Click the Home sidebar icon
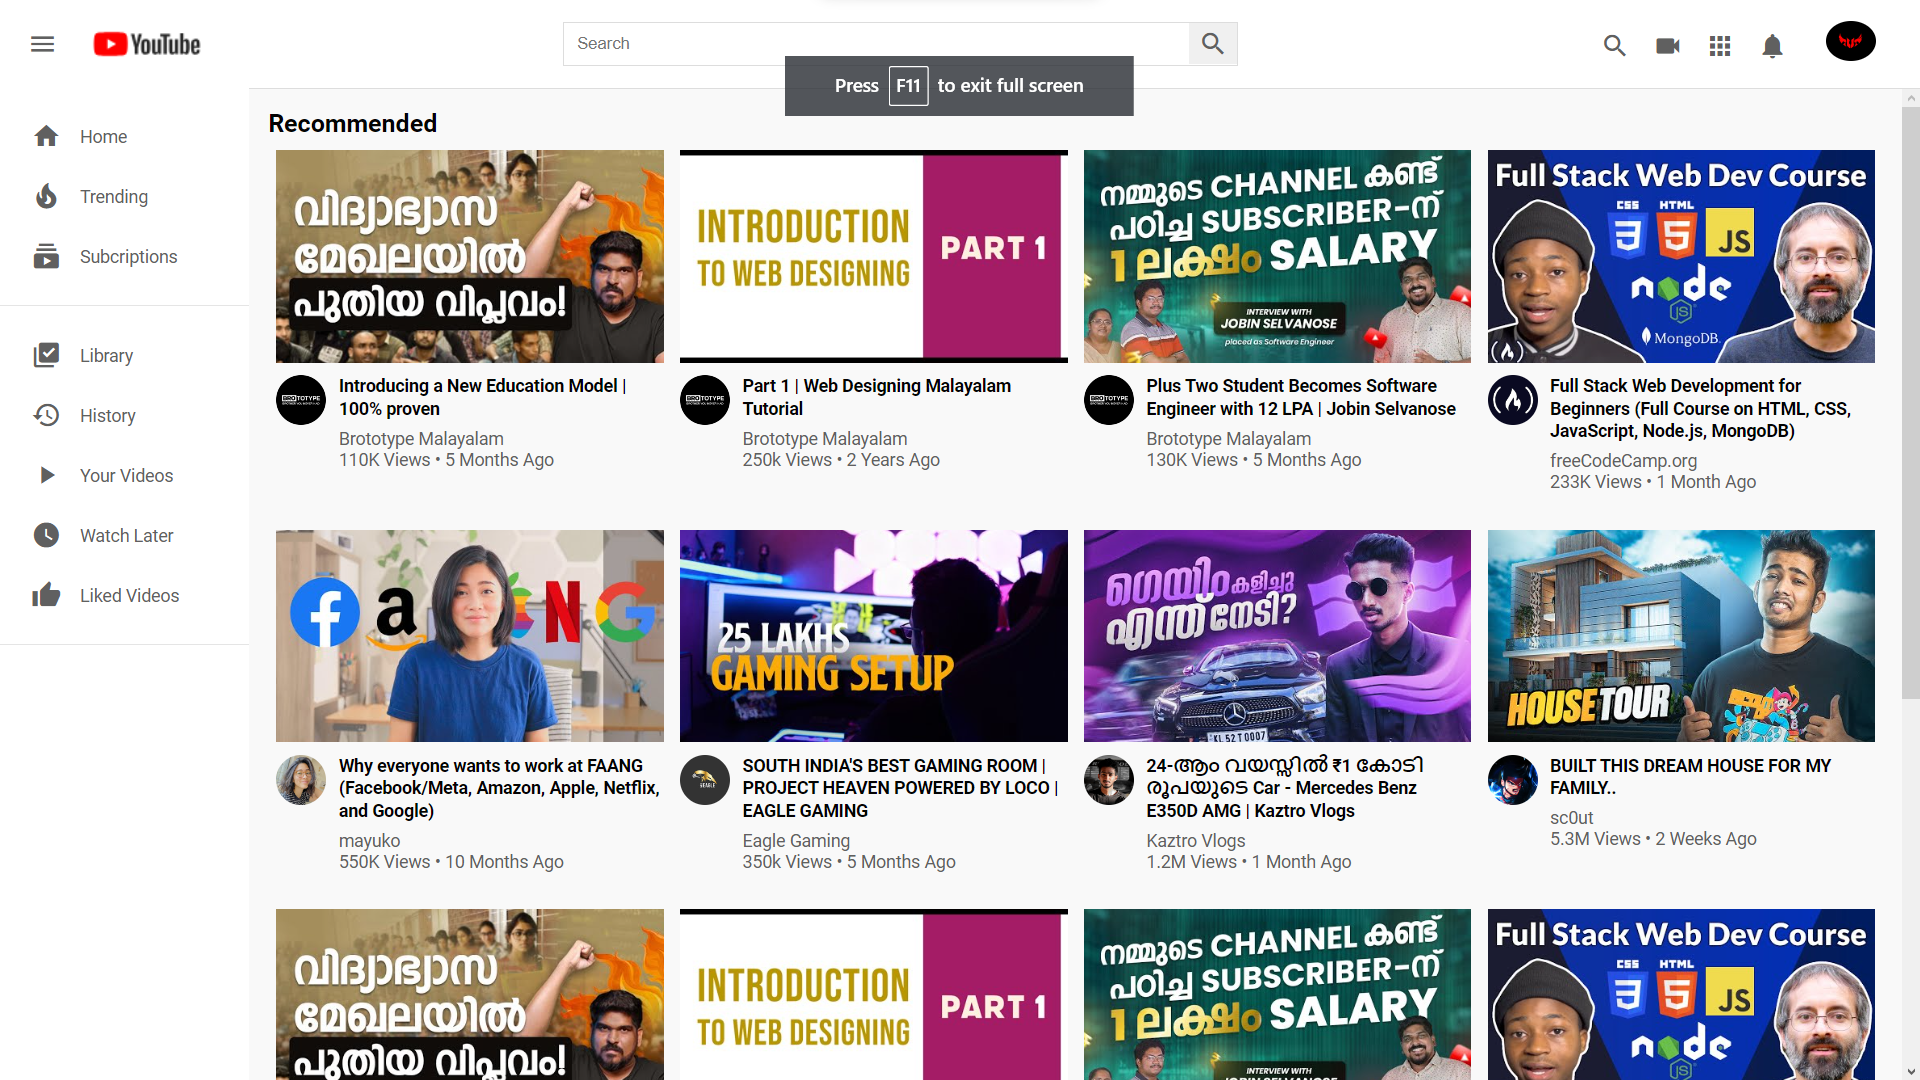The width and height of the screenshot is (1920, 1080). 46,136
